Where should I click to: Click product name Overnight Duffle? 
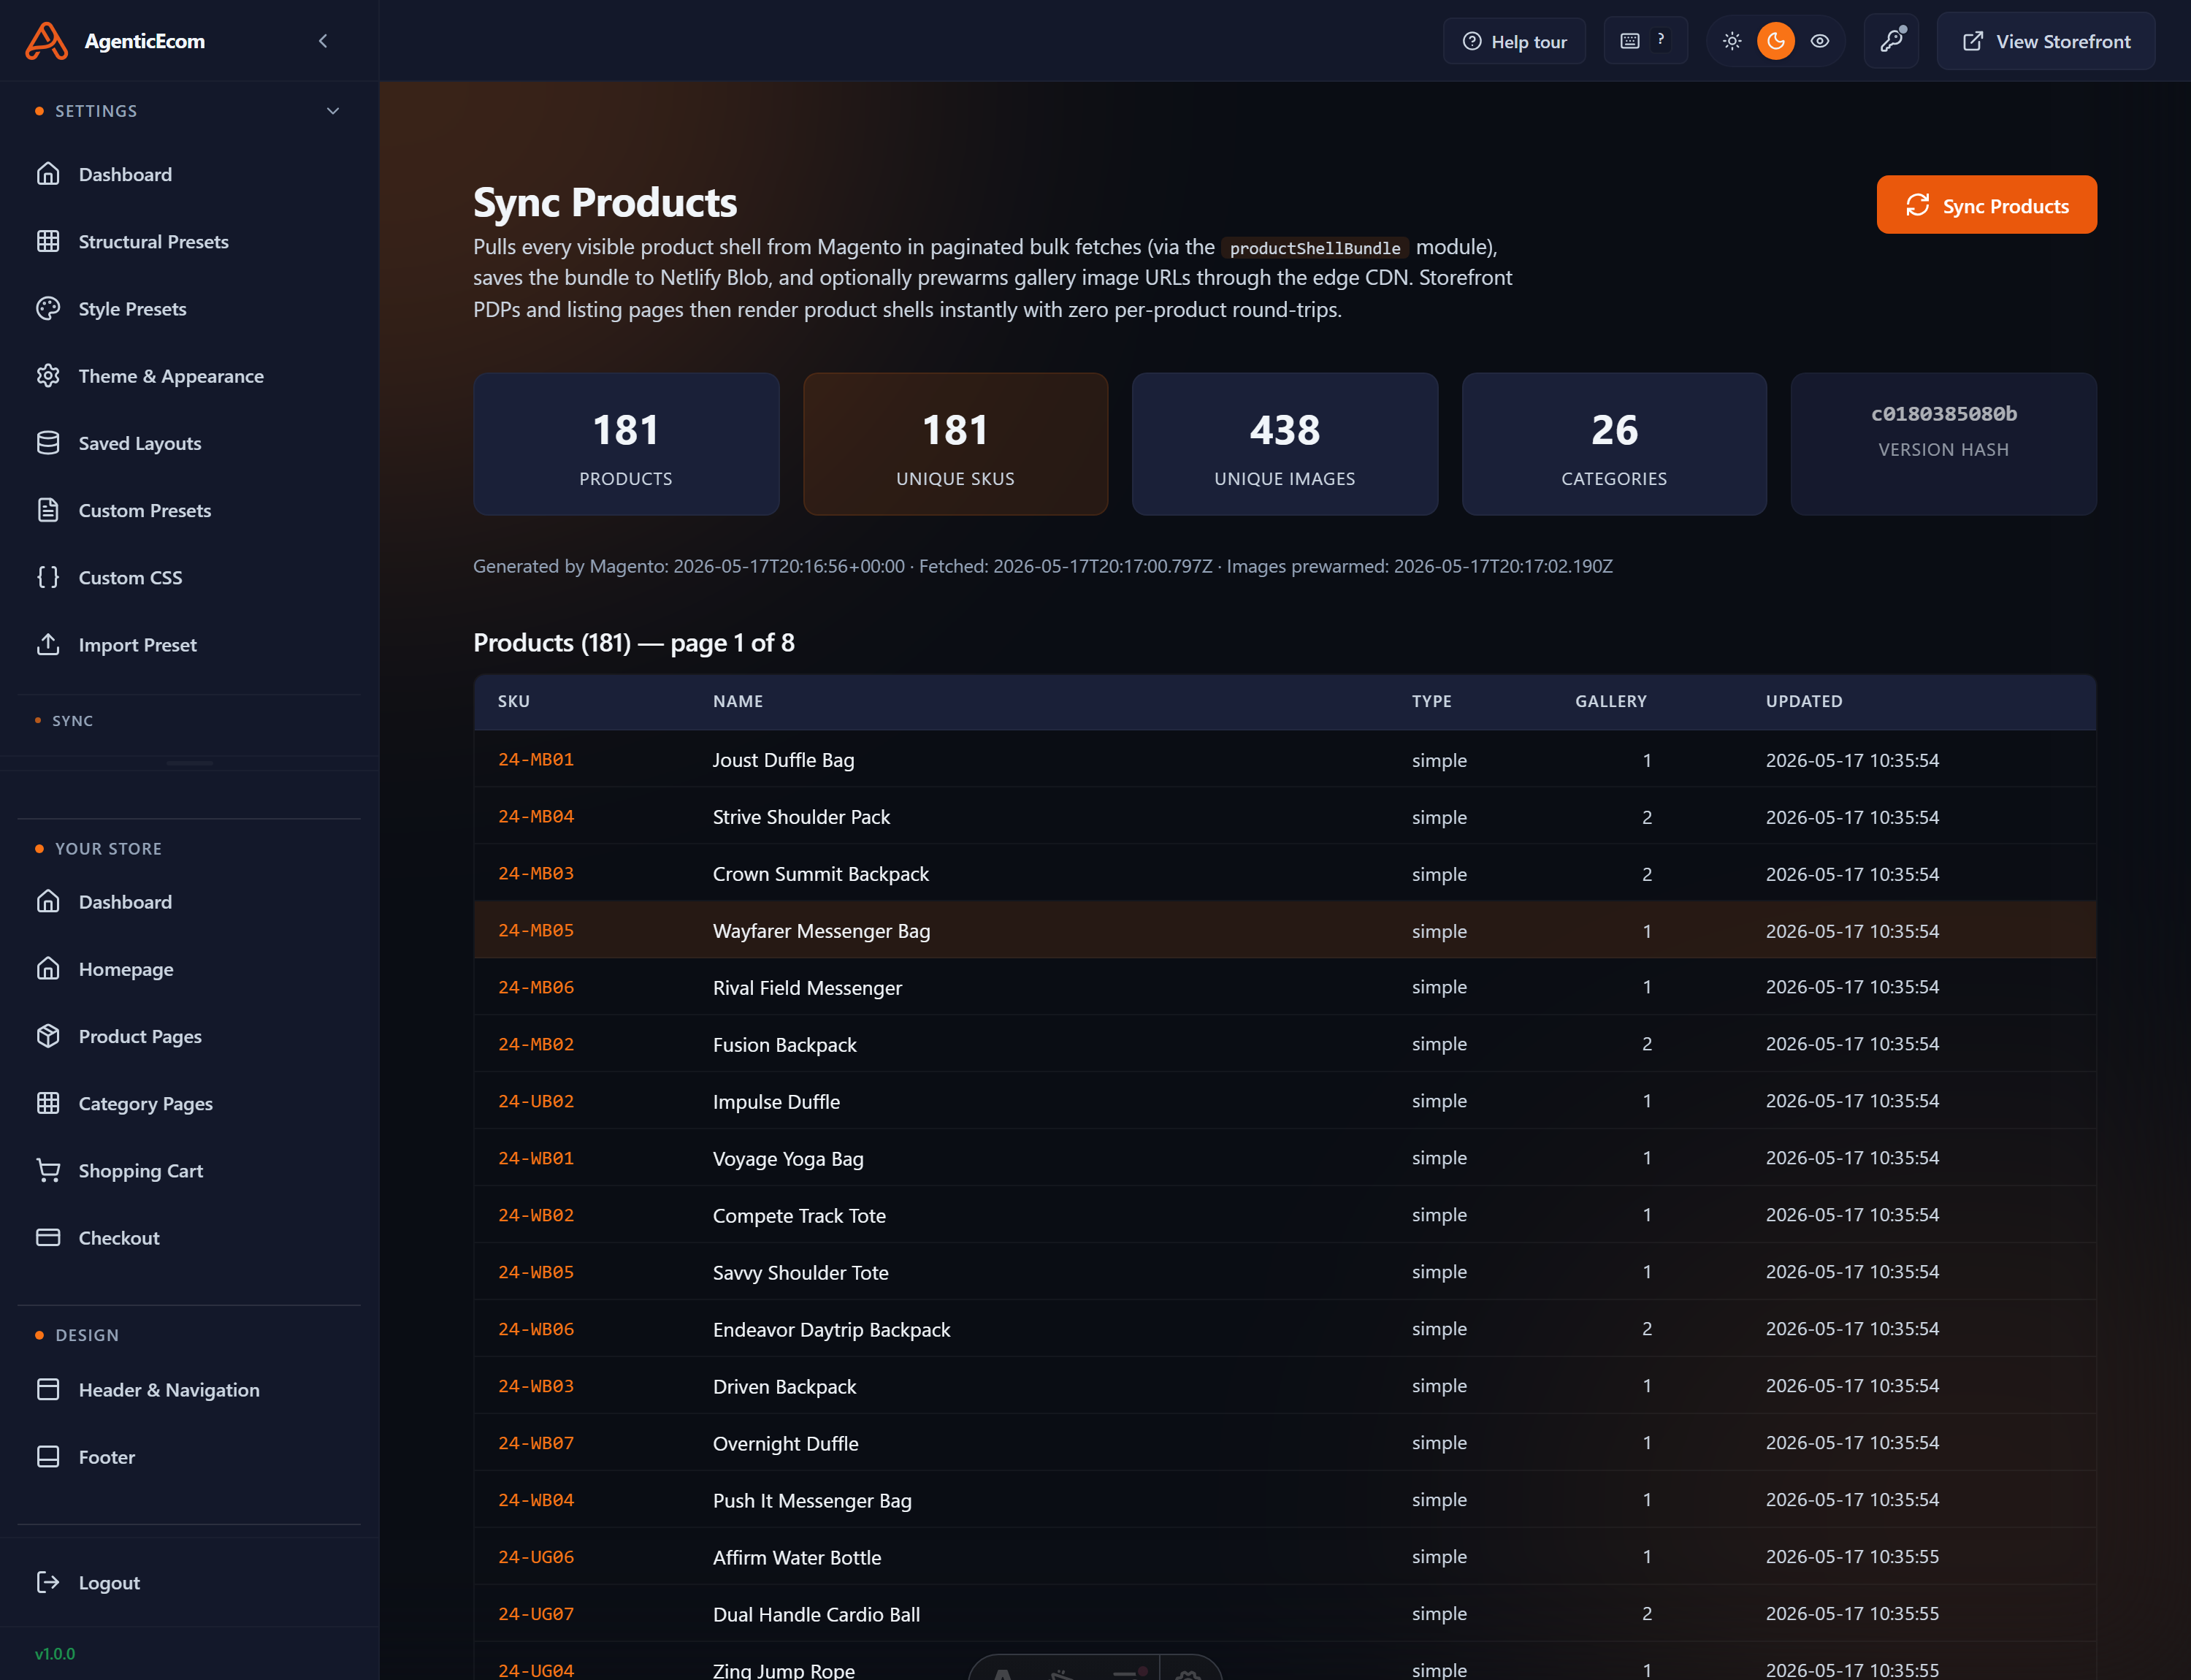[x=786, y=1443]
